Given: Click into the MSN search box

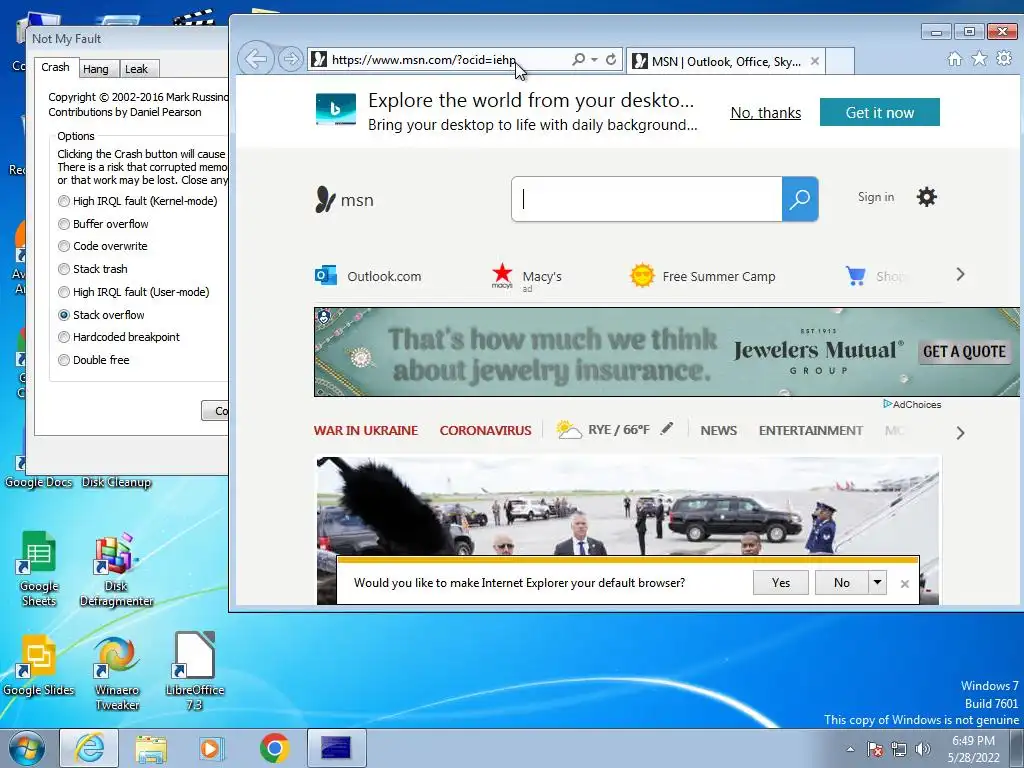Looking at the screenshot, I should point(647,199).
